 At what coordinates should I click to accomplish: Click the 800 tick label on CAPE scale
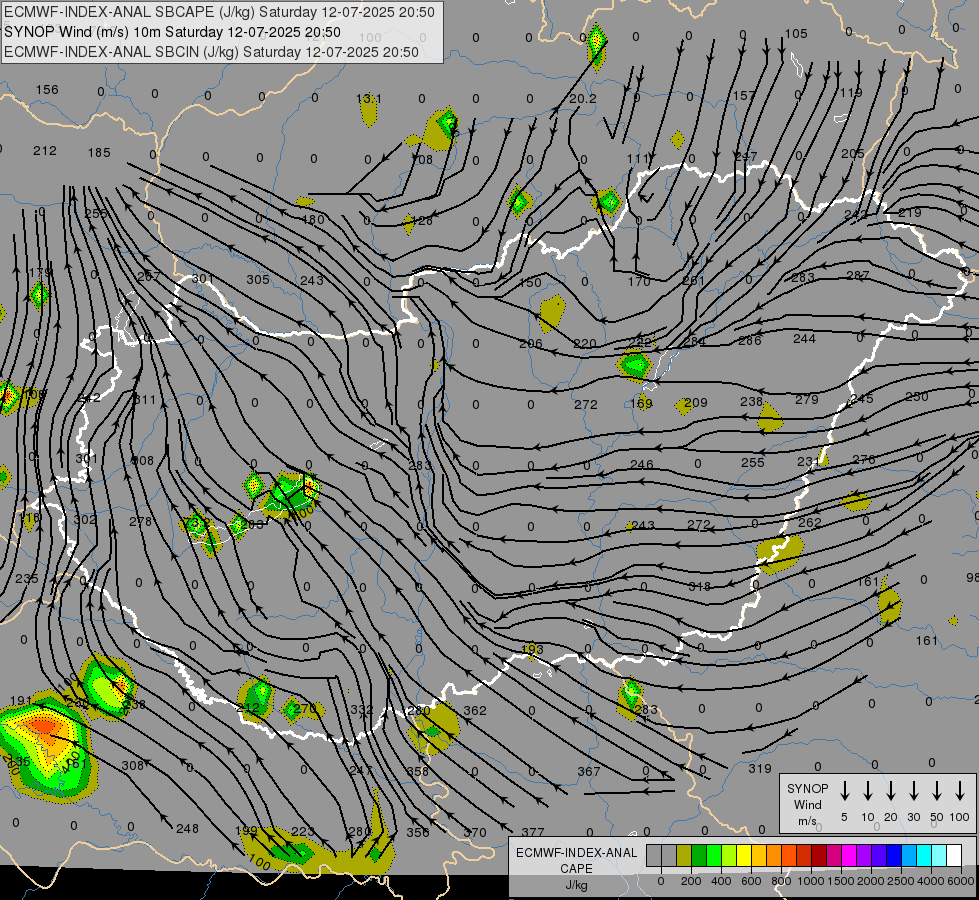point(781,881)
